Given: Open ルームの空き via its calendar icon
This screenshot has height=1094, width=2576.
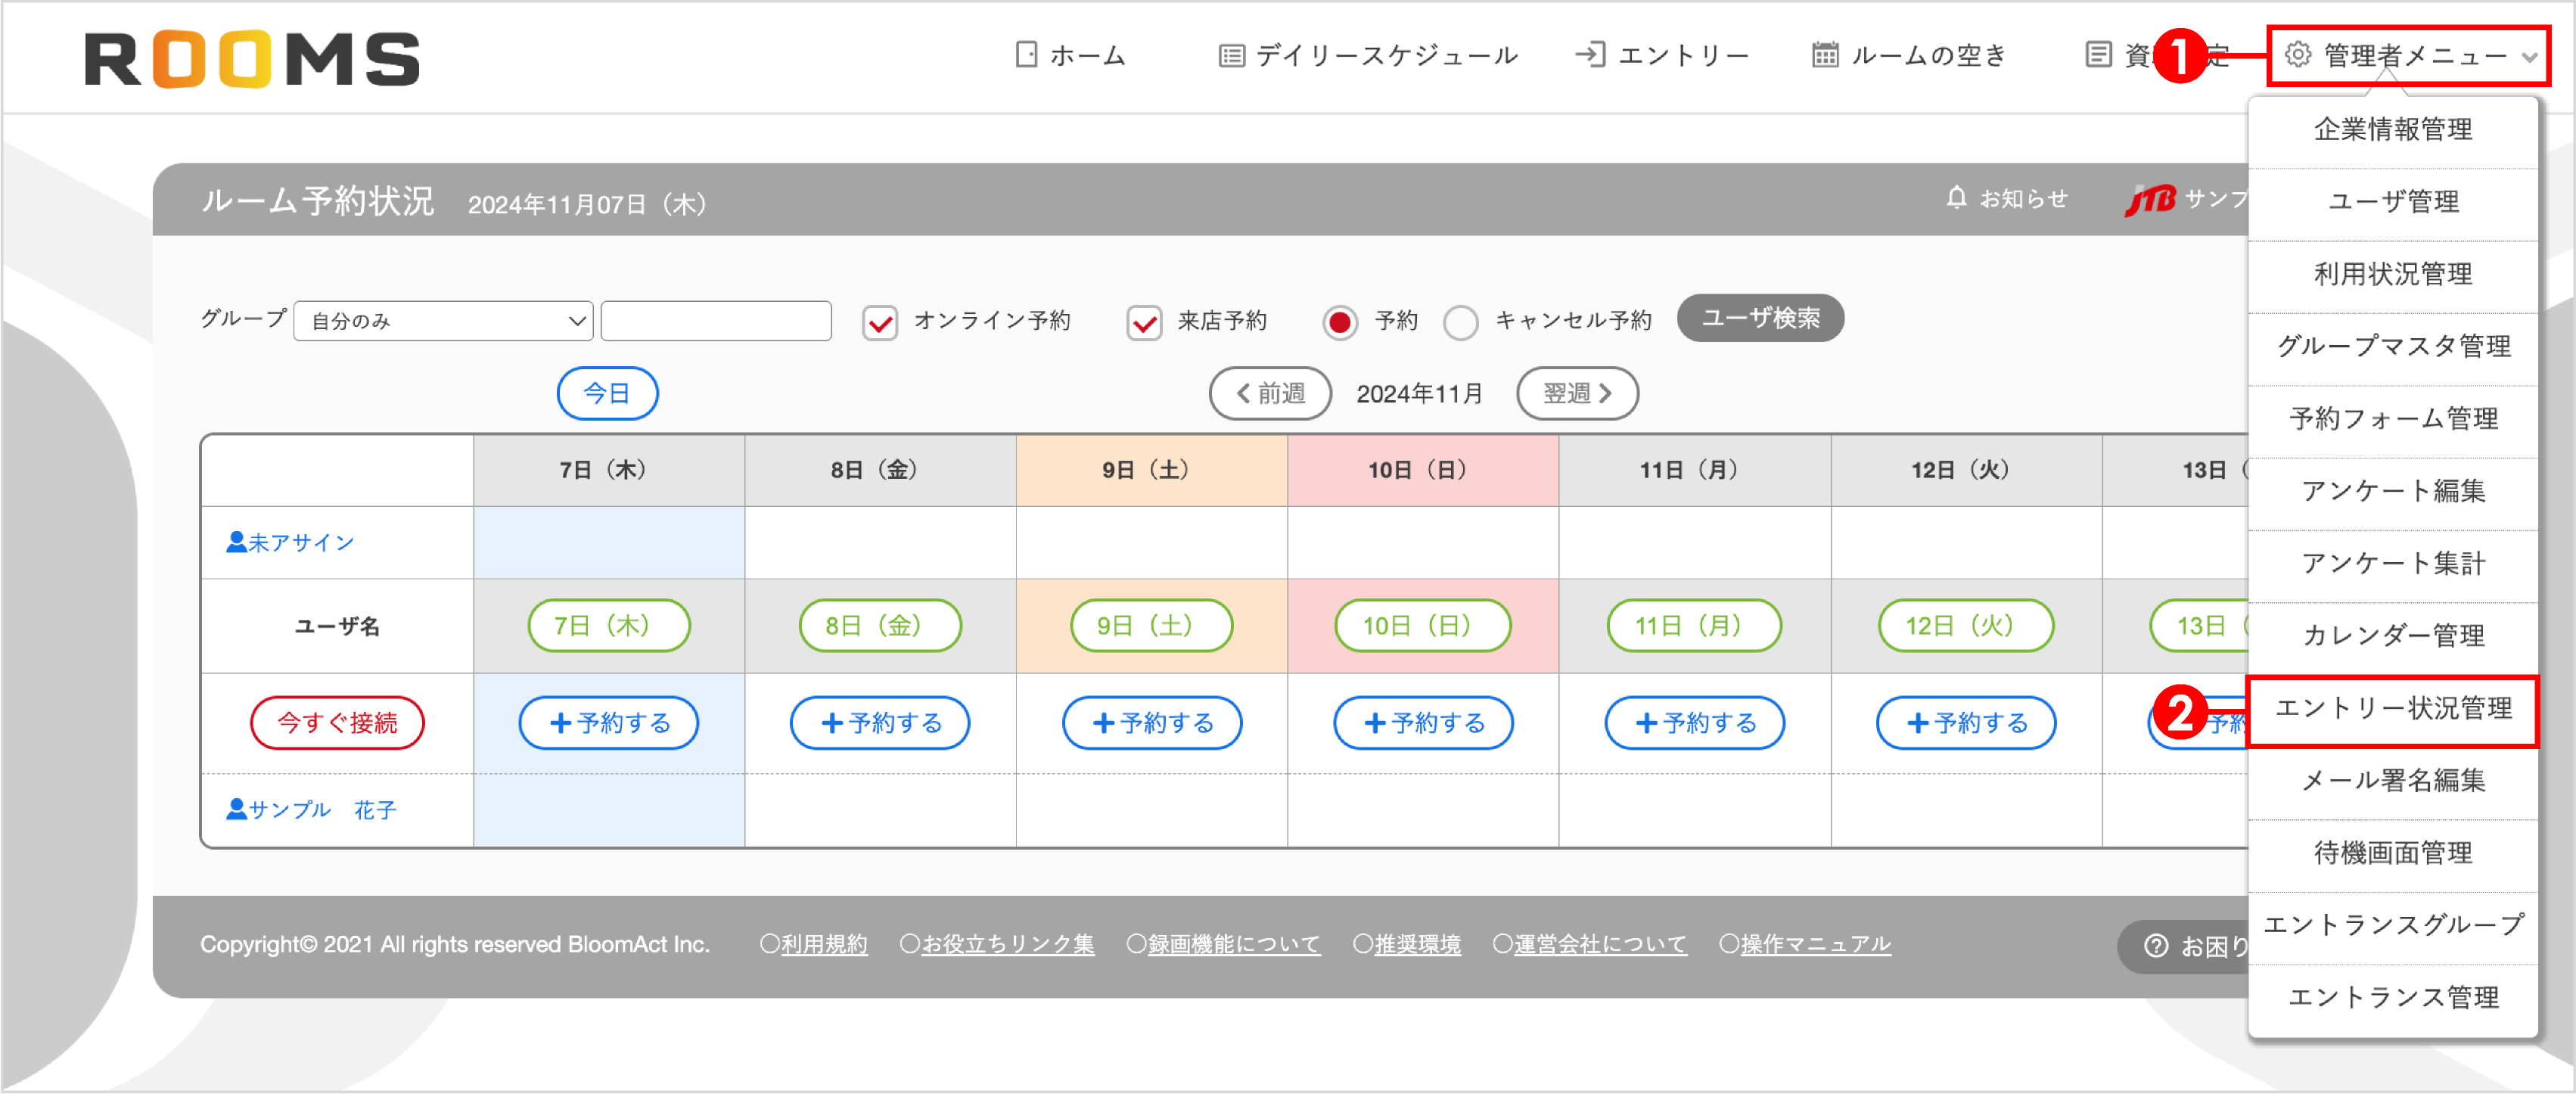Looking at the screenshot, I should 1827,55.
